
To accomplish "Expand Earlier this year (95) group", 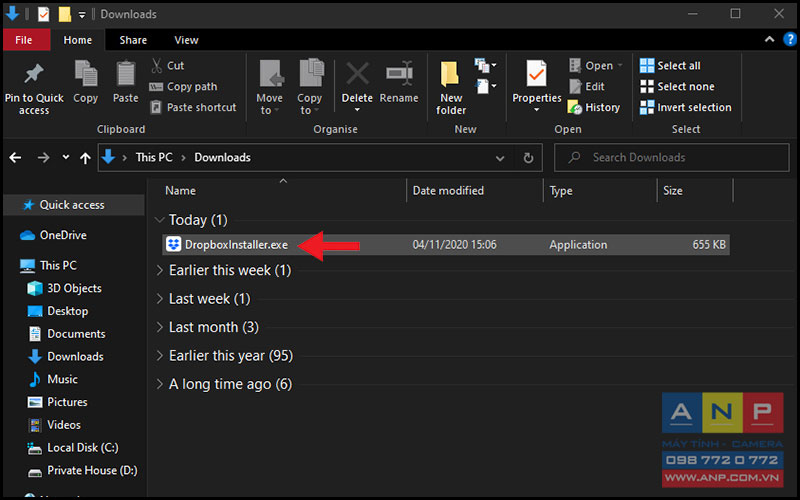I will tap(160, 356).
